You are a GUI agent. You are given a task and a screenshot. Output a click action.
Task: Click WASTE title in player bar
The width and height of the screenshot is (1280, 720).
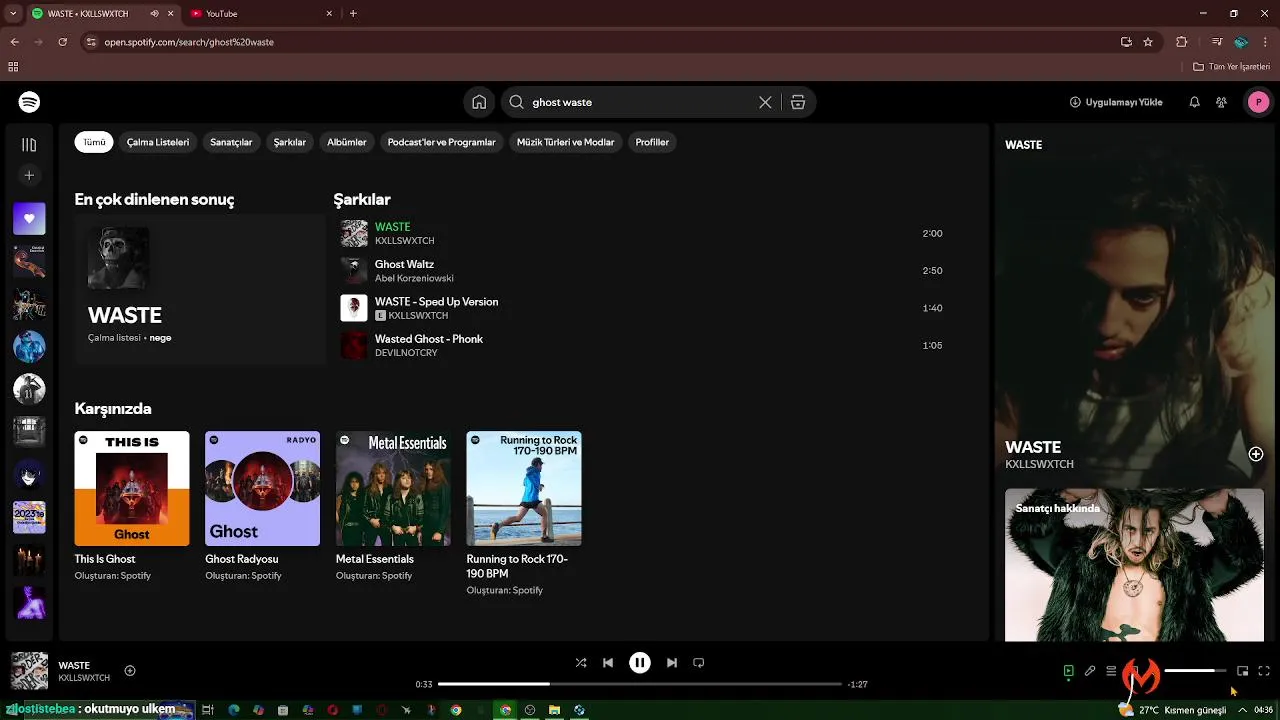click(x=74, y=665)
